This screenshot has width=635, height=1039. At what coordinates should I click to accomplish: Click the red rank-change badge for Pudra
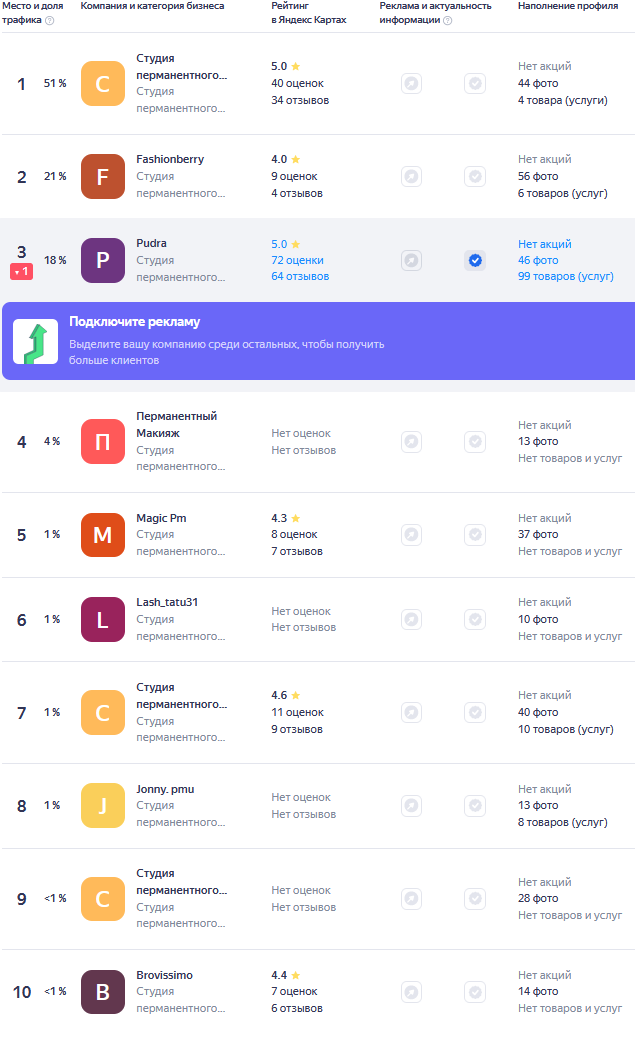click(x=21, y=272)
